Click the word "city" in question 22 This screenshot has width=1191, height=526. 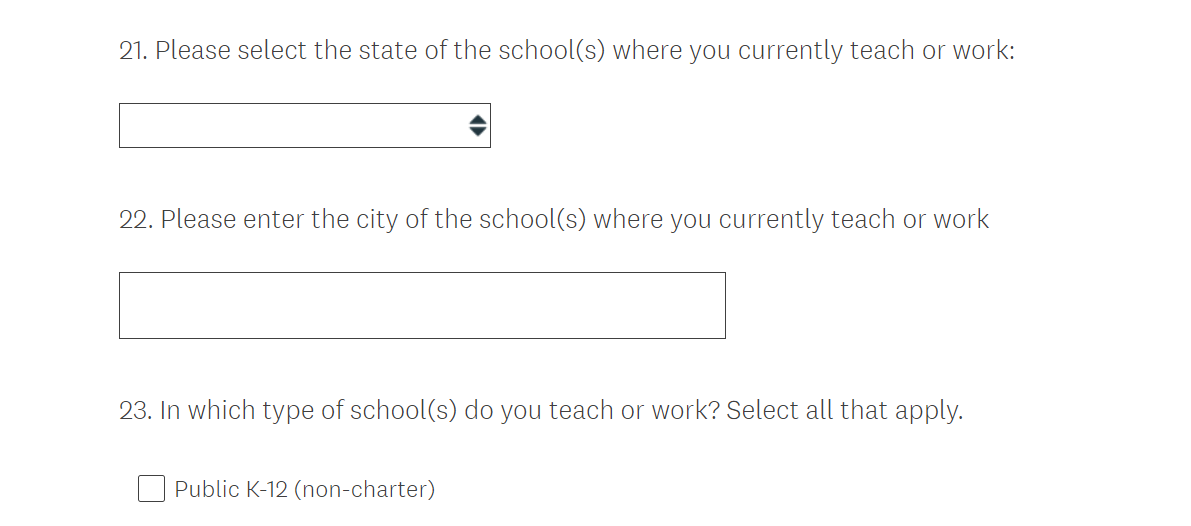point(377,219)
